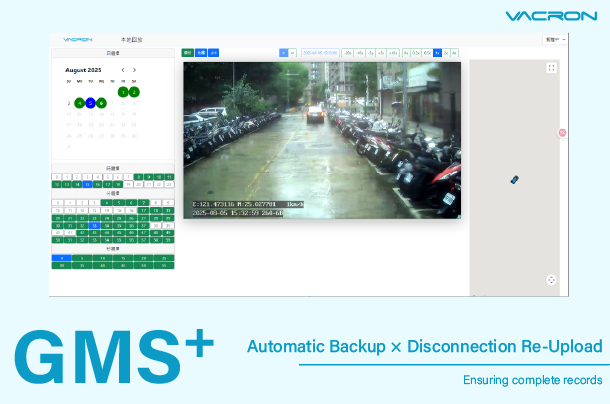Screen dimensions: 610x404
Task: Click the first blue button beside the green one
Action: (201, 53)
